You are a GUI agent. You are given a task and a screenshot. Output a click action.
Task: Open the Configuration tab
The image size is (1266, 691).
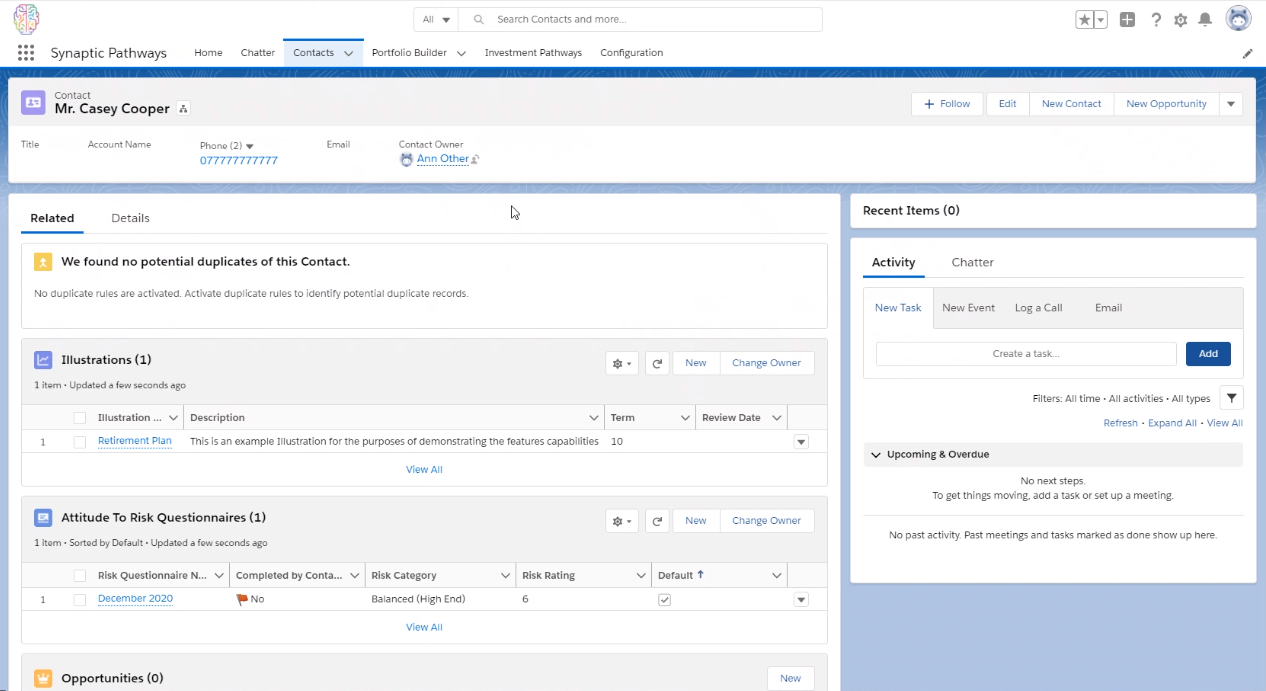click(631, 53)
